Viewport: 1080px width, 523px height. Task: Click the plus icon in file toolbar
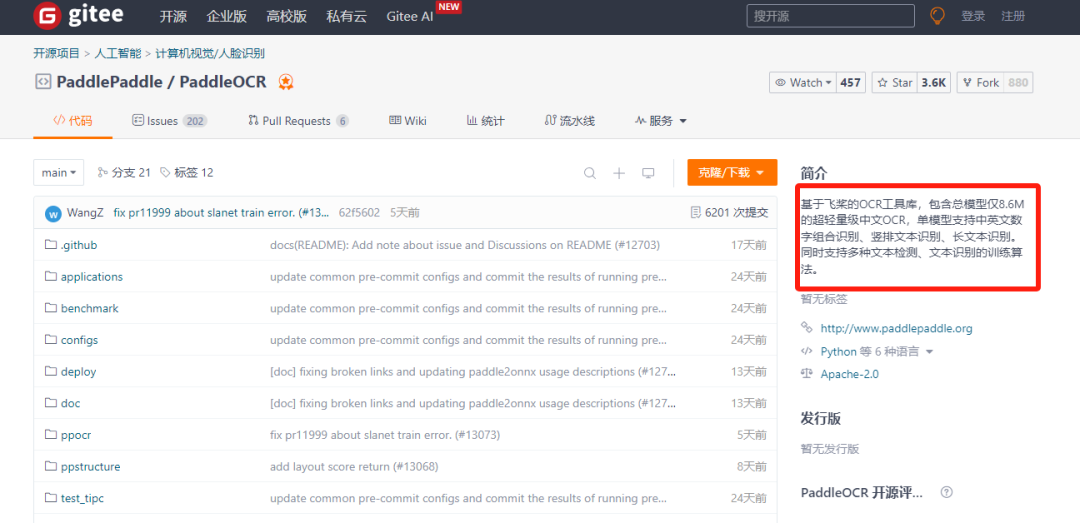619,173
